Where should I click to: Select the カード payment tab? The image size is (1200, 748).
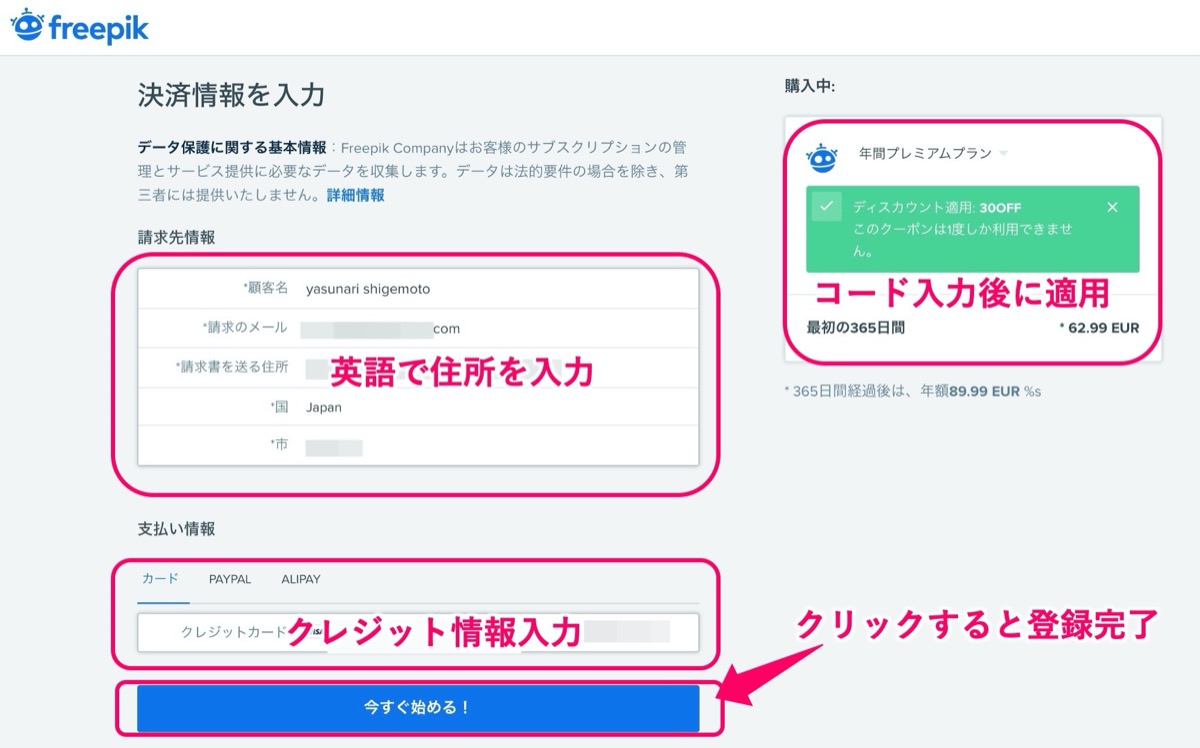[161, 579]
